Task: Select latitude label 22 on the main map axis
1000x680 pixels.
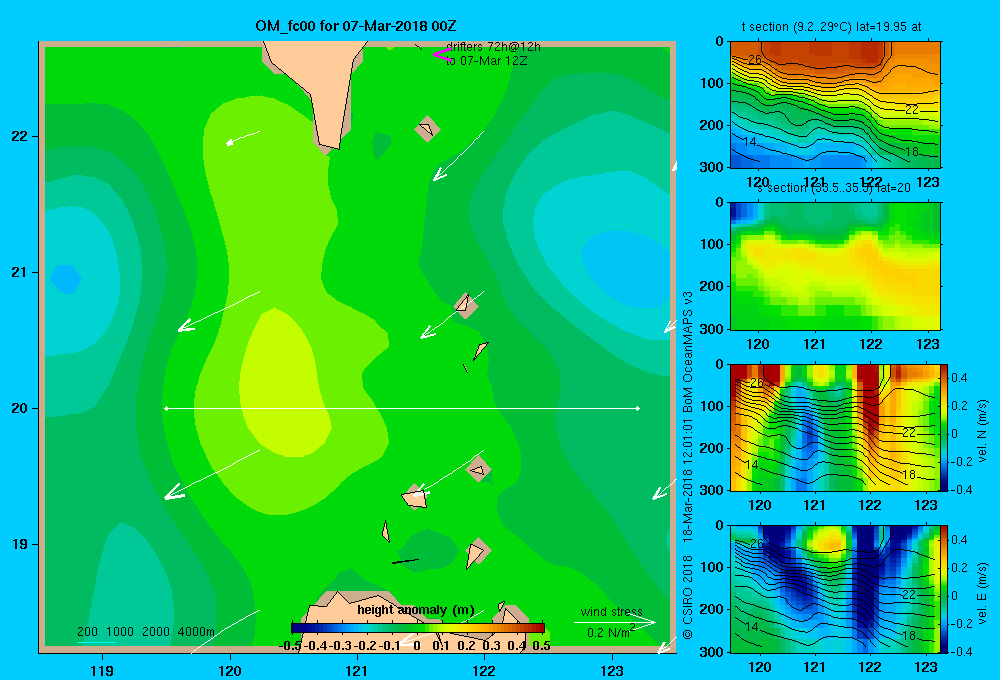Action: pyautogui.click(x=20, y=136)
